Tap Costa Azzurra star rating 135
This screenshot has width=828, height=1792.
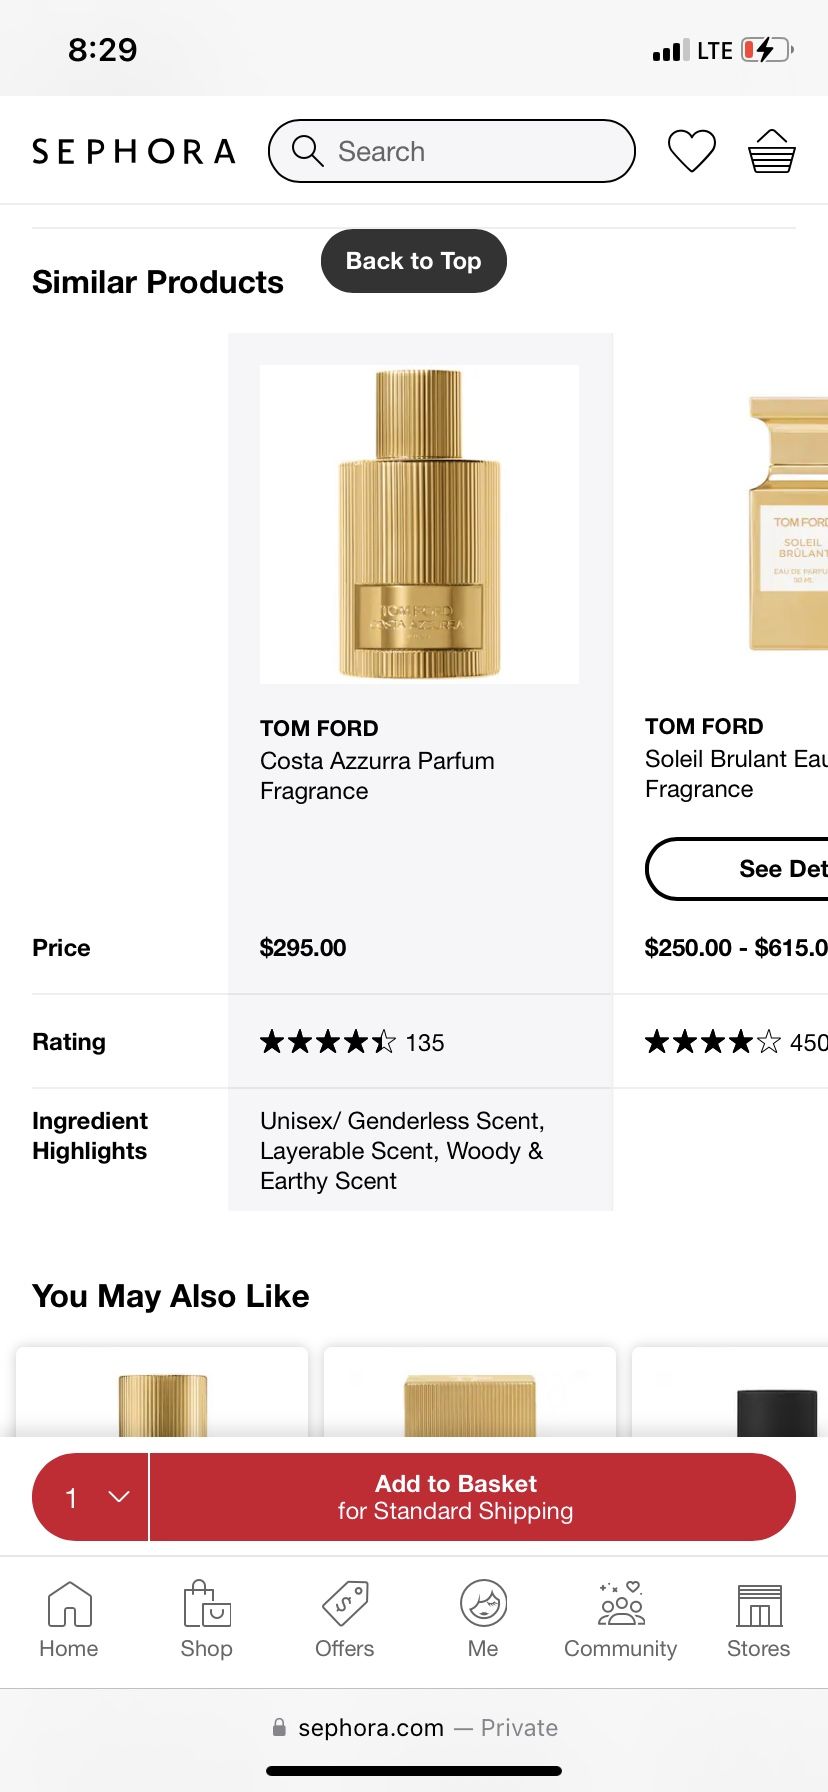click(x=351, y=1043)
